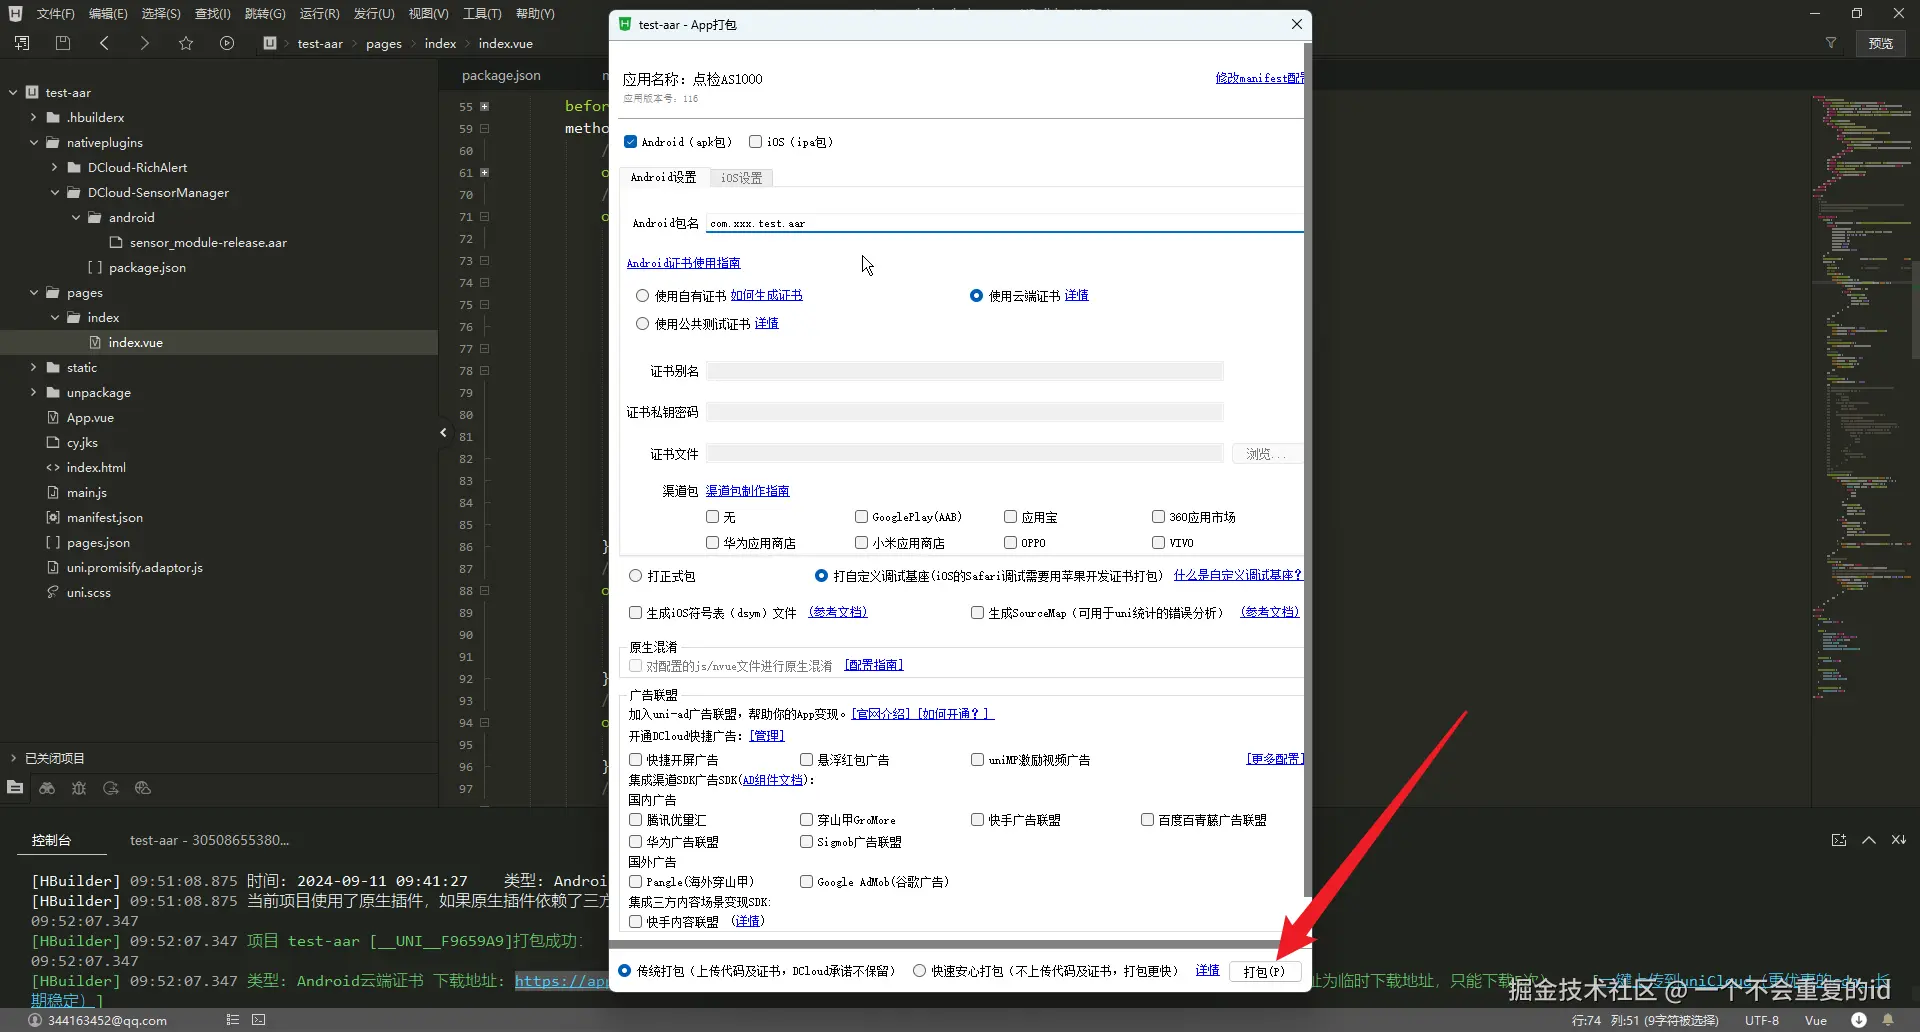Click the project icon in the breadcrumb
The height and width of the screenshot is (1032, 1920).
point(270,43)
